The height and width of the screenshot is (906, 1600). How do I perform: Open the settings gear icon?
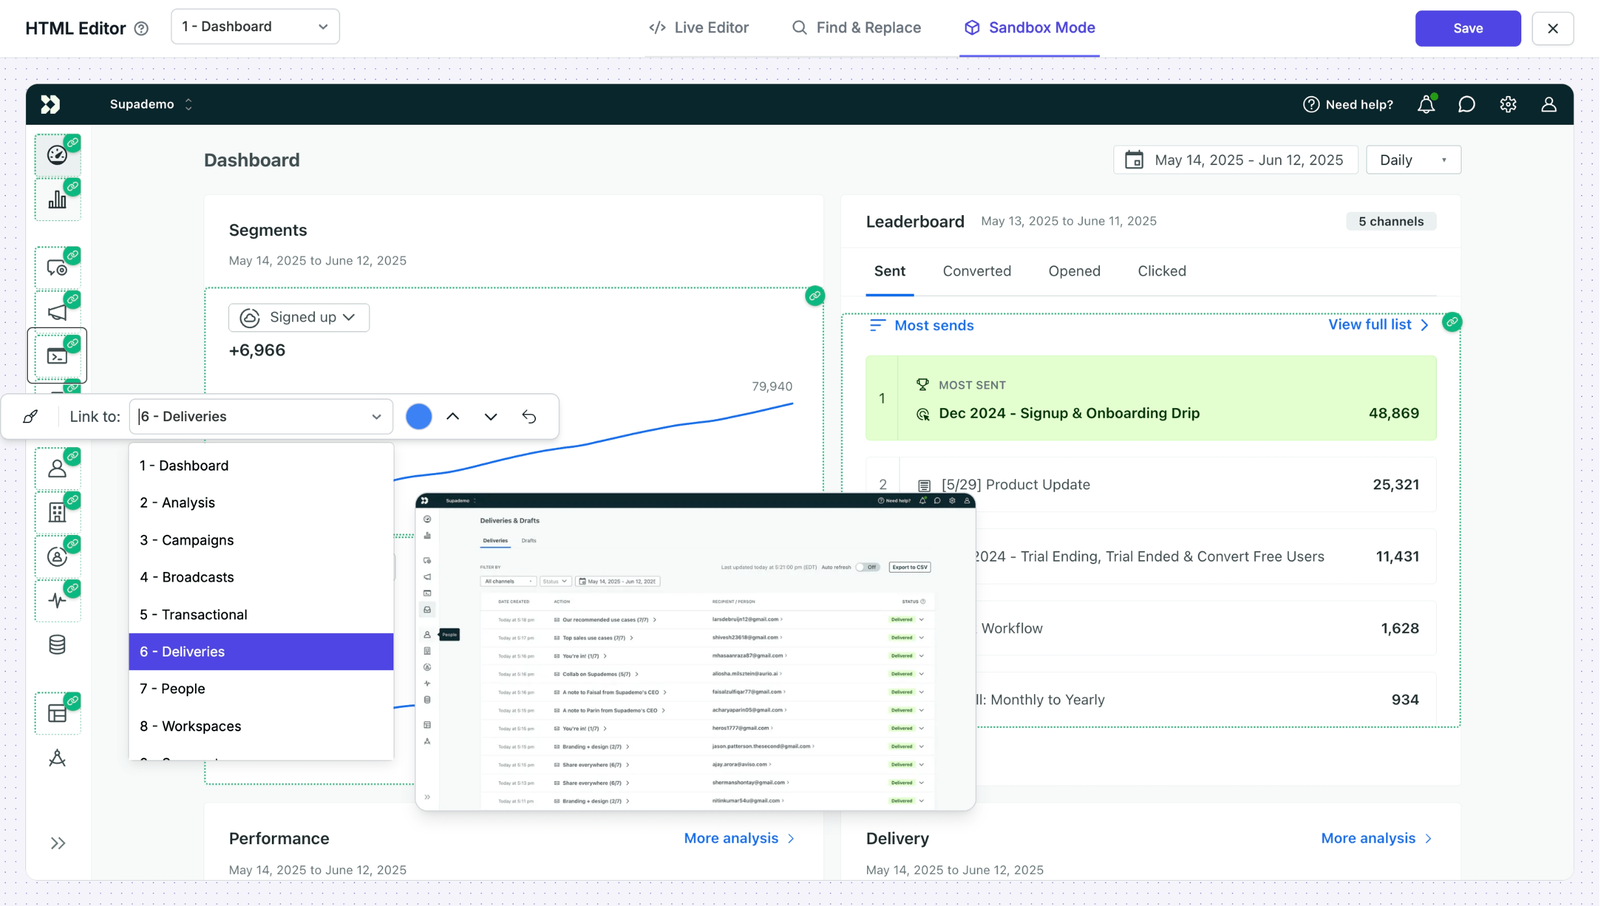1508,105
